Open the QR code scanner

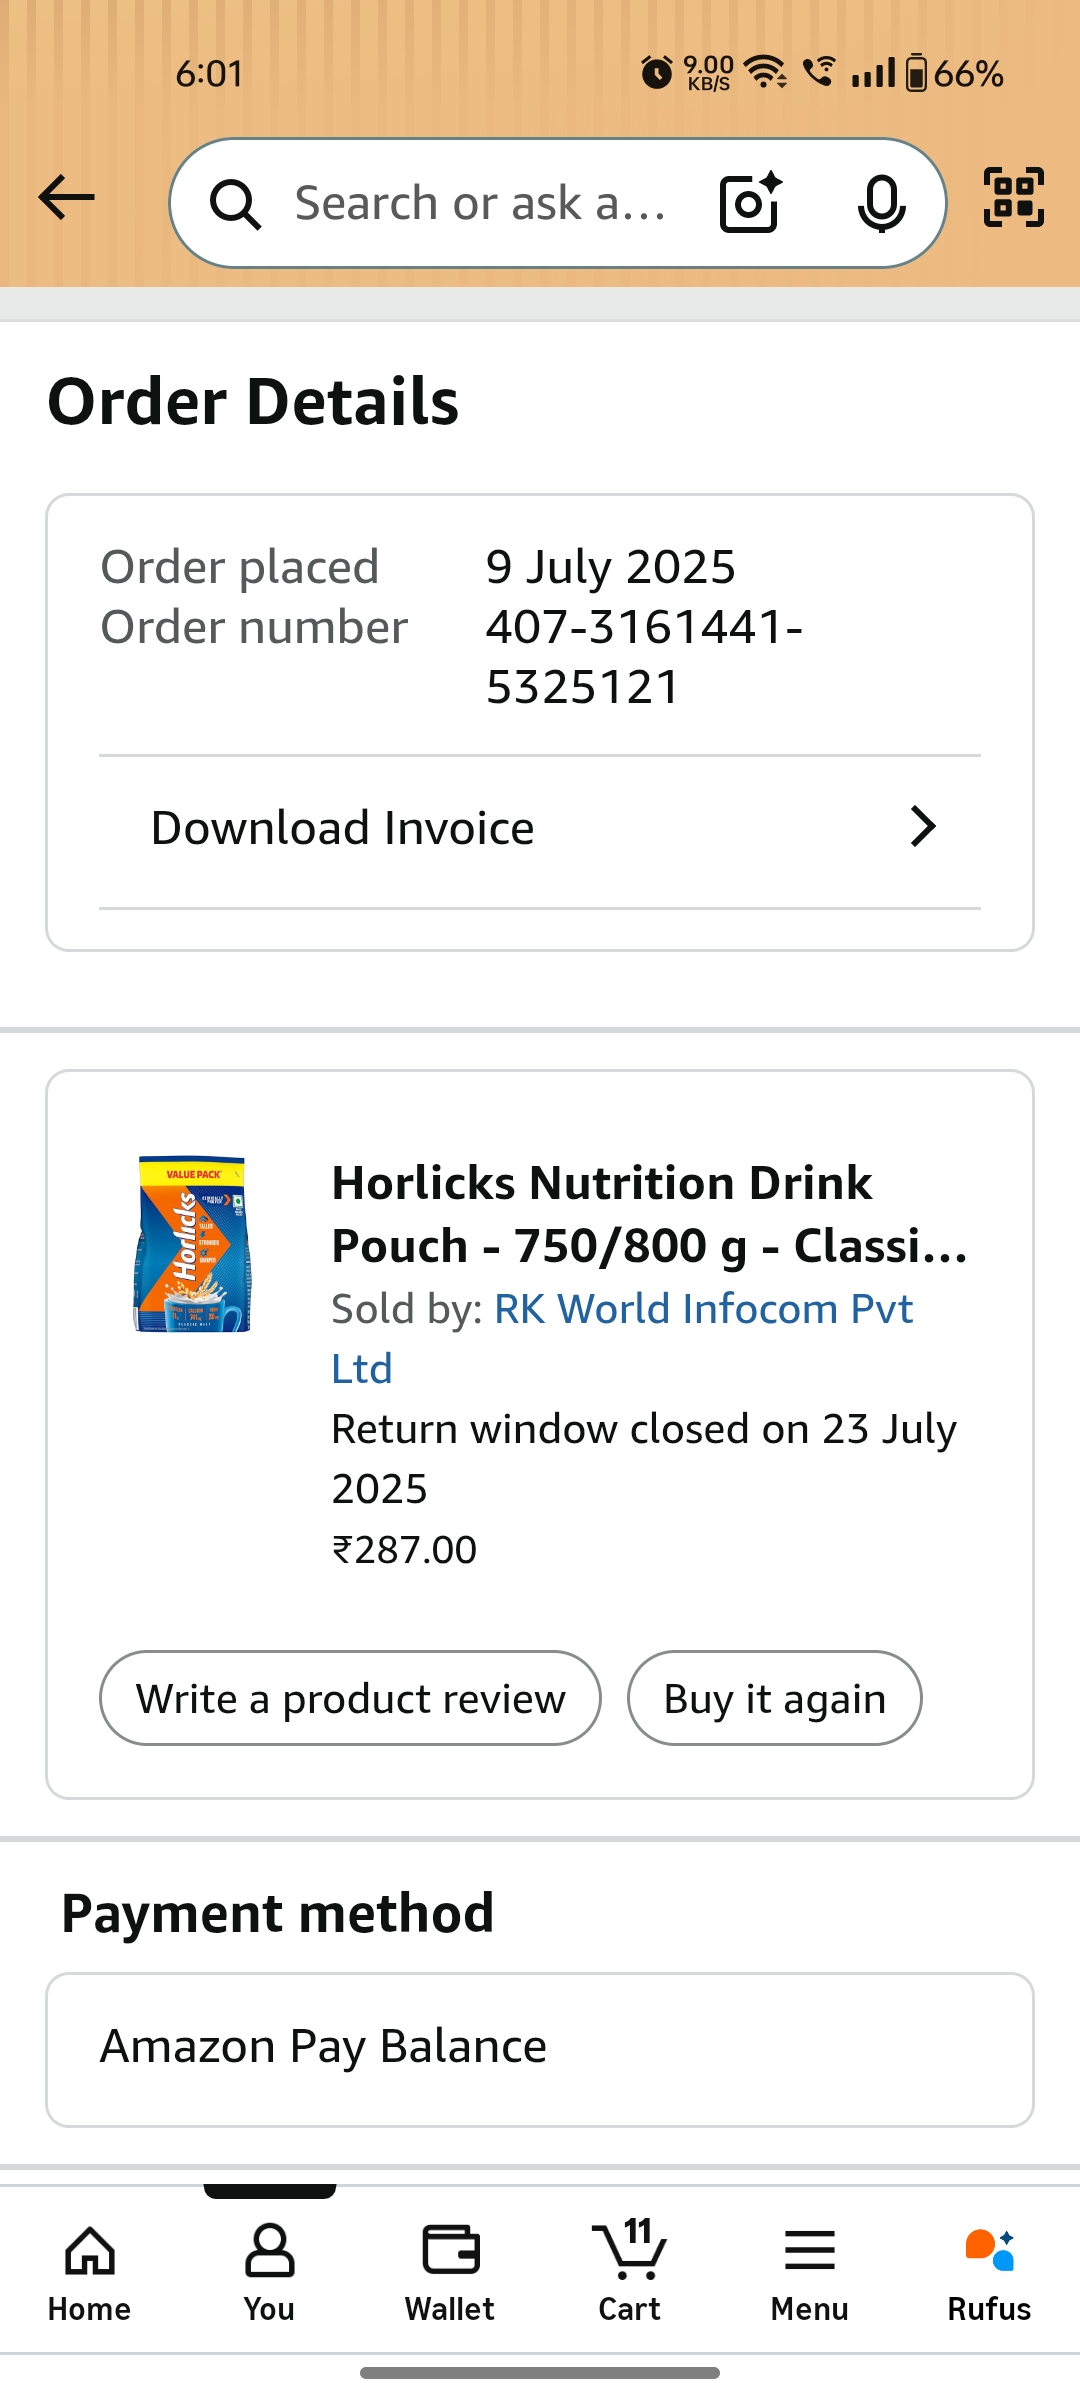[1013, 197]
